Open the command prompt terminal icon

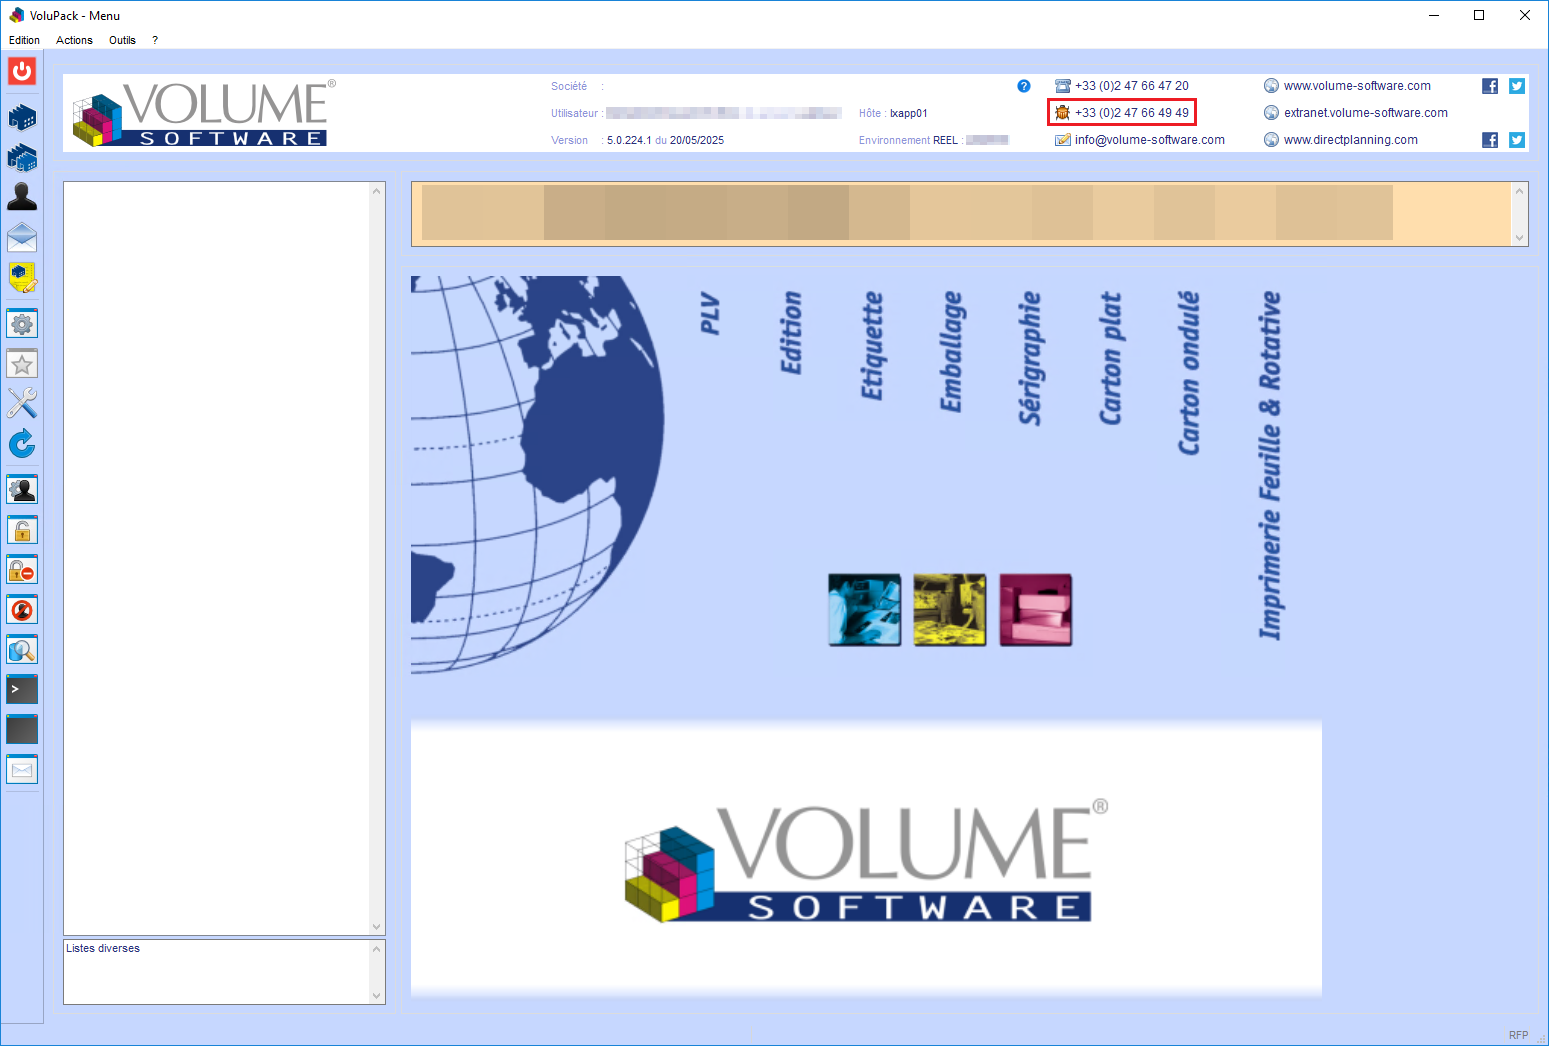22,690
